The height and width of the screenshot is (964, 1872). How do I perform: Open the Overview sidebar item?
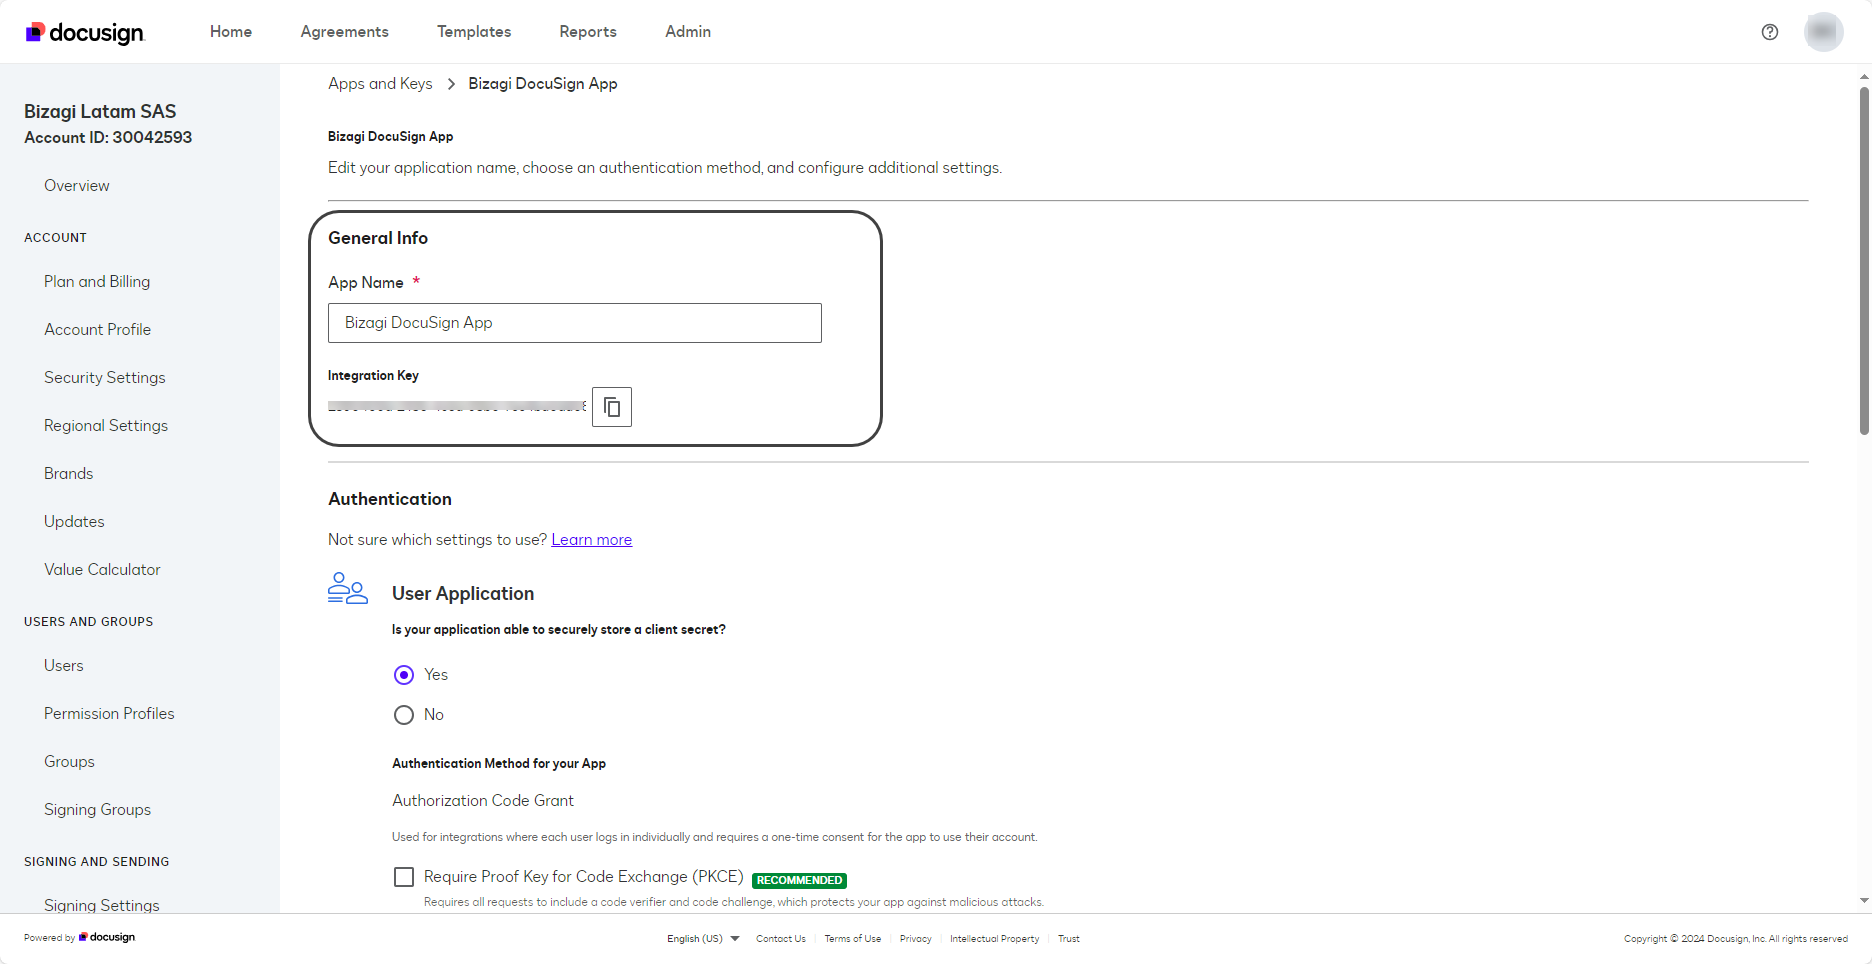click(77, 186)
